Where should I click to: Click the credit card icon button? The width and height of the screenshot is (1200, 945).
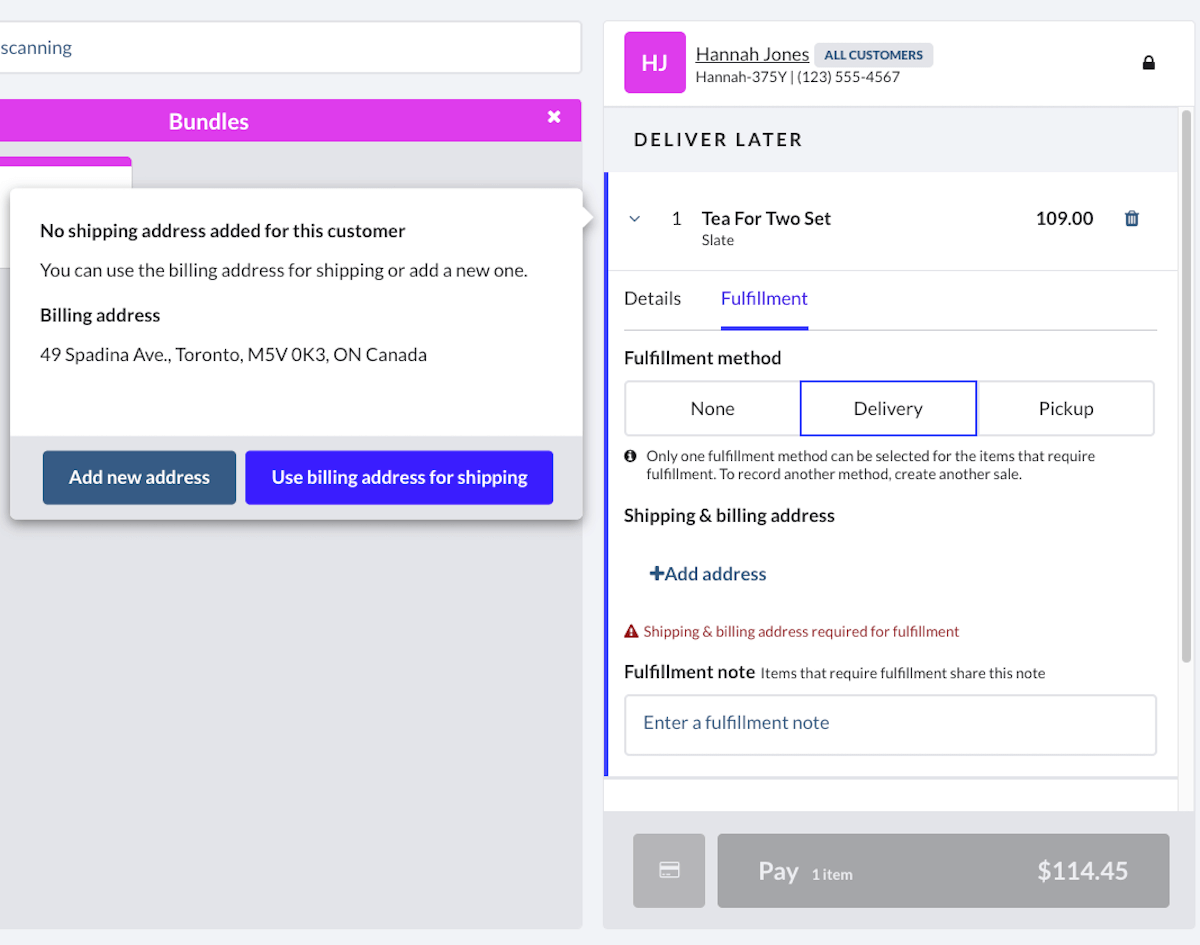(x=669, y=870)
